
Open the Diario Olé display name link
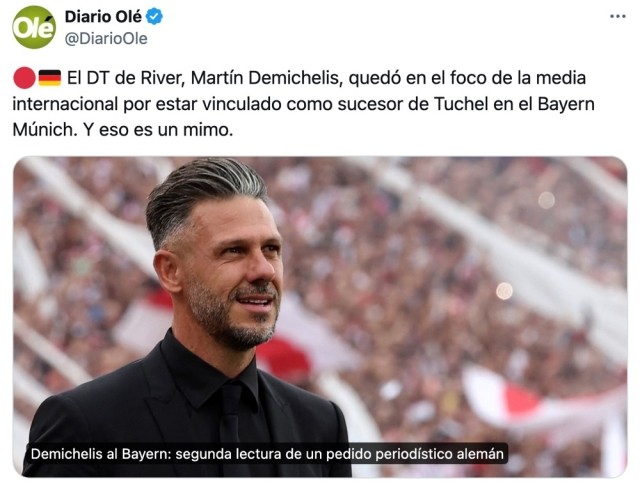pyautogui.click(x=103, y=17)
